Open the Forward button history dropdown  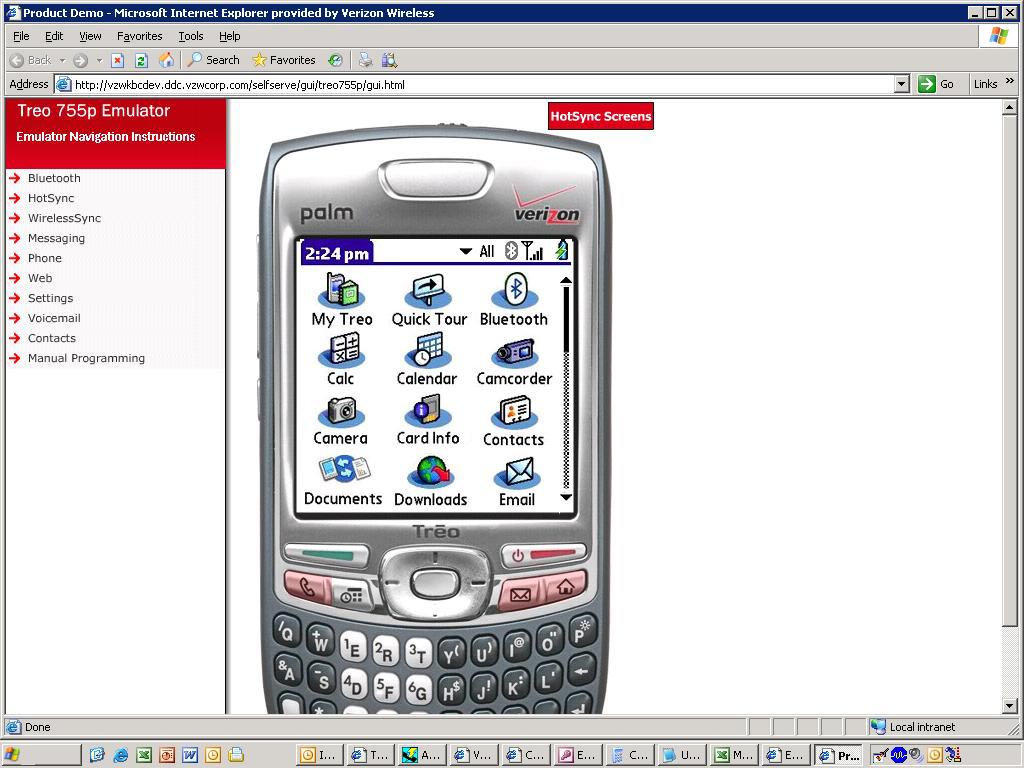(x=99, y=61)
